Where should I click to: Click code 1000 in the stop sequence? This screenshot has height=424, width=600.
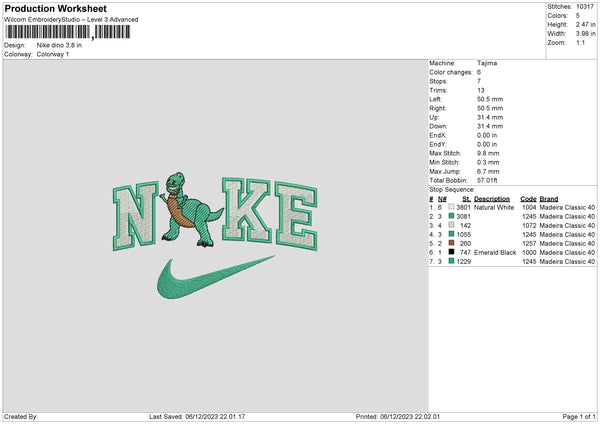pos(529,253)
